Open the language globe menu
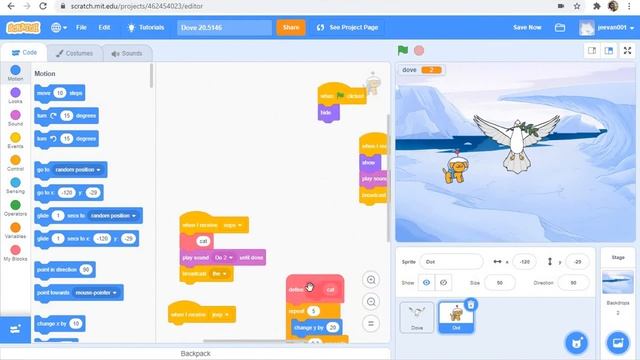The width and height of the screenshot is (640, 360). point(59,27)
